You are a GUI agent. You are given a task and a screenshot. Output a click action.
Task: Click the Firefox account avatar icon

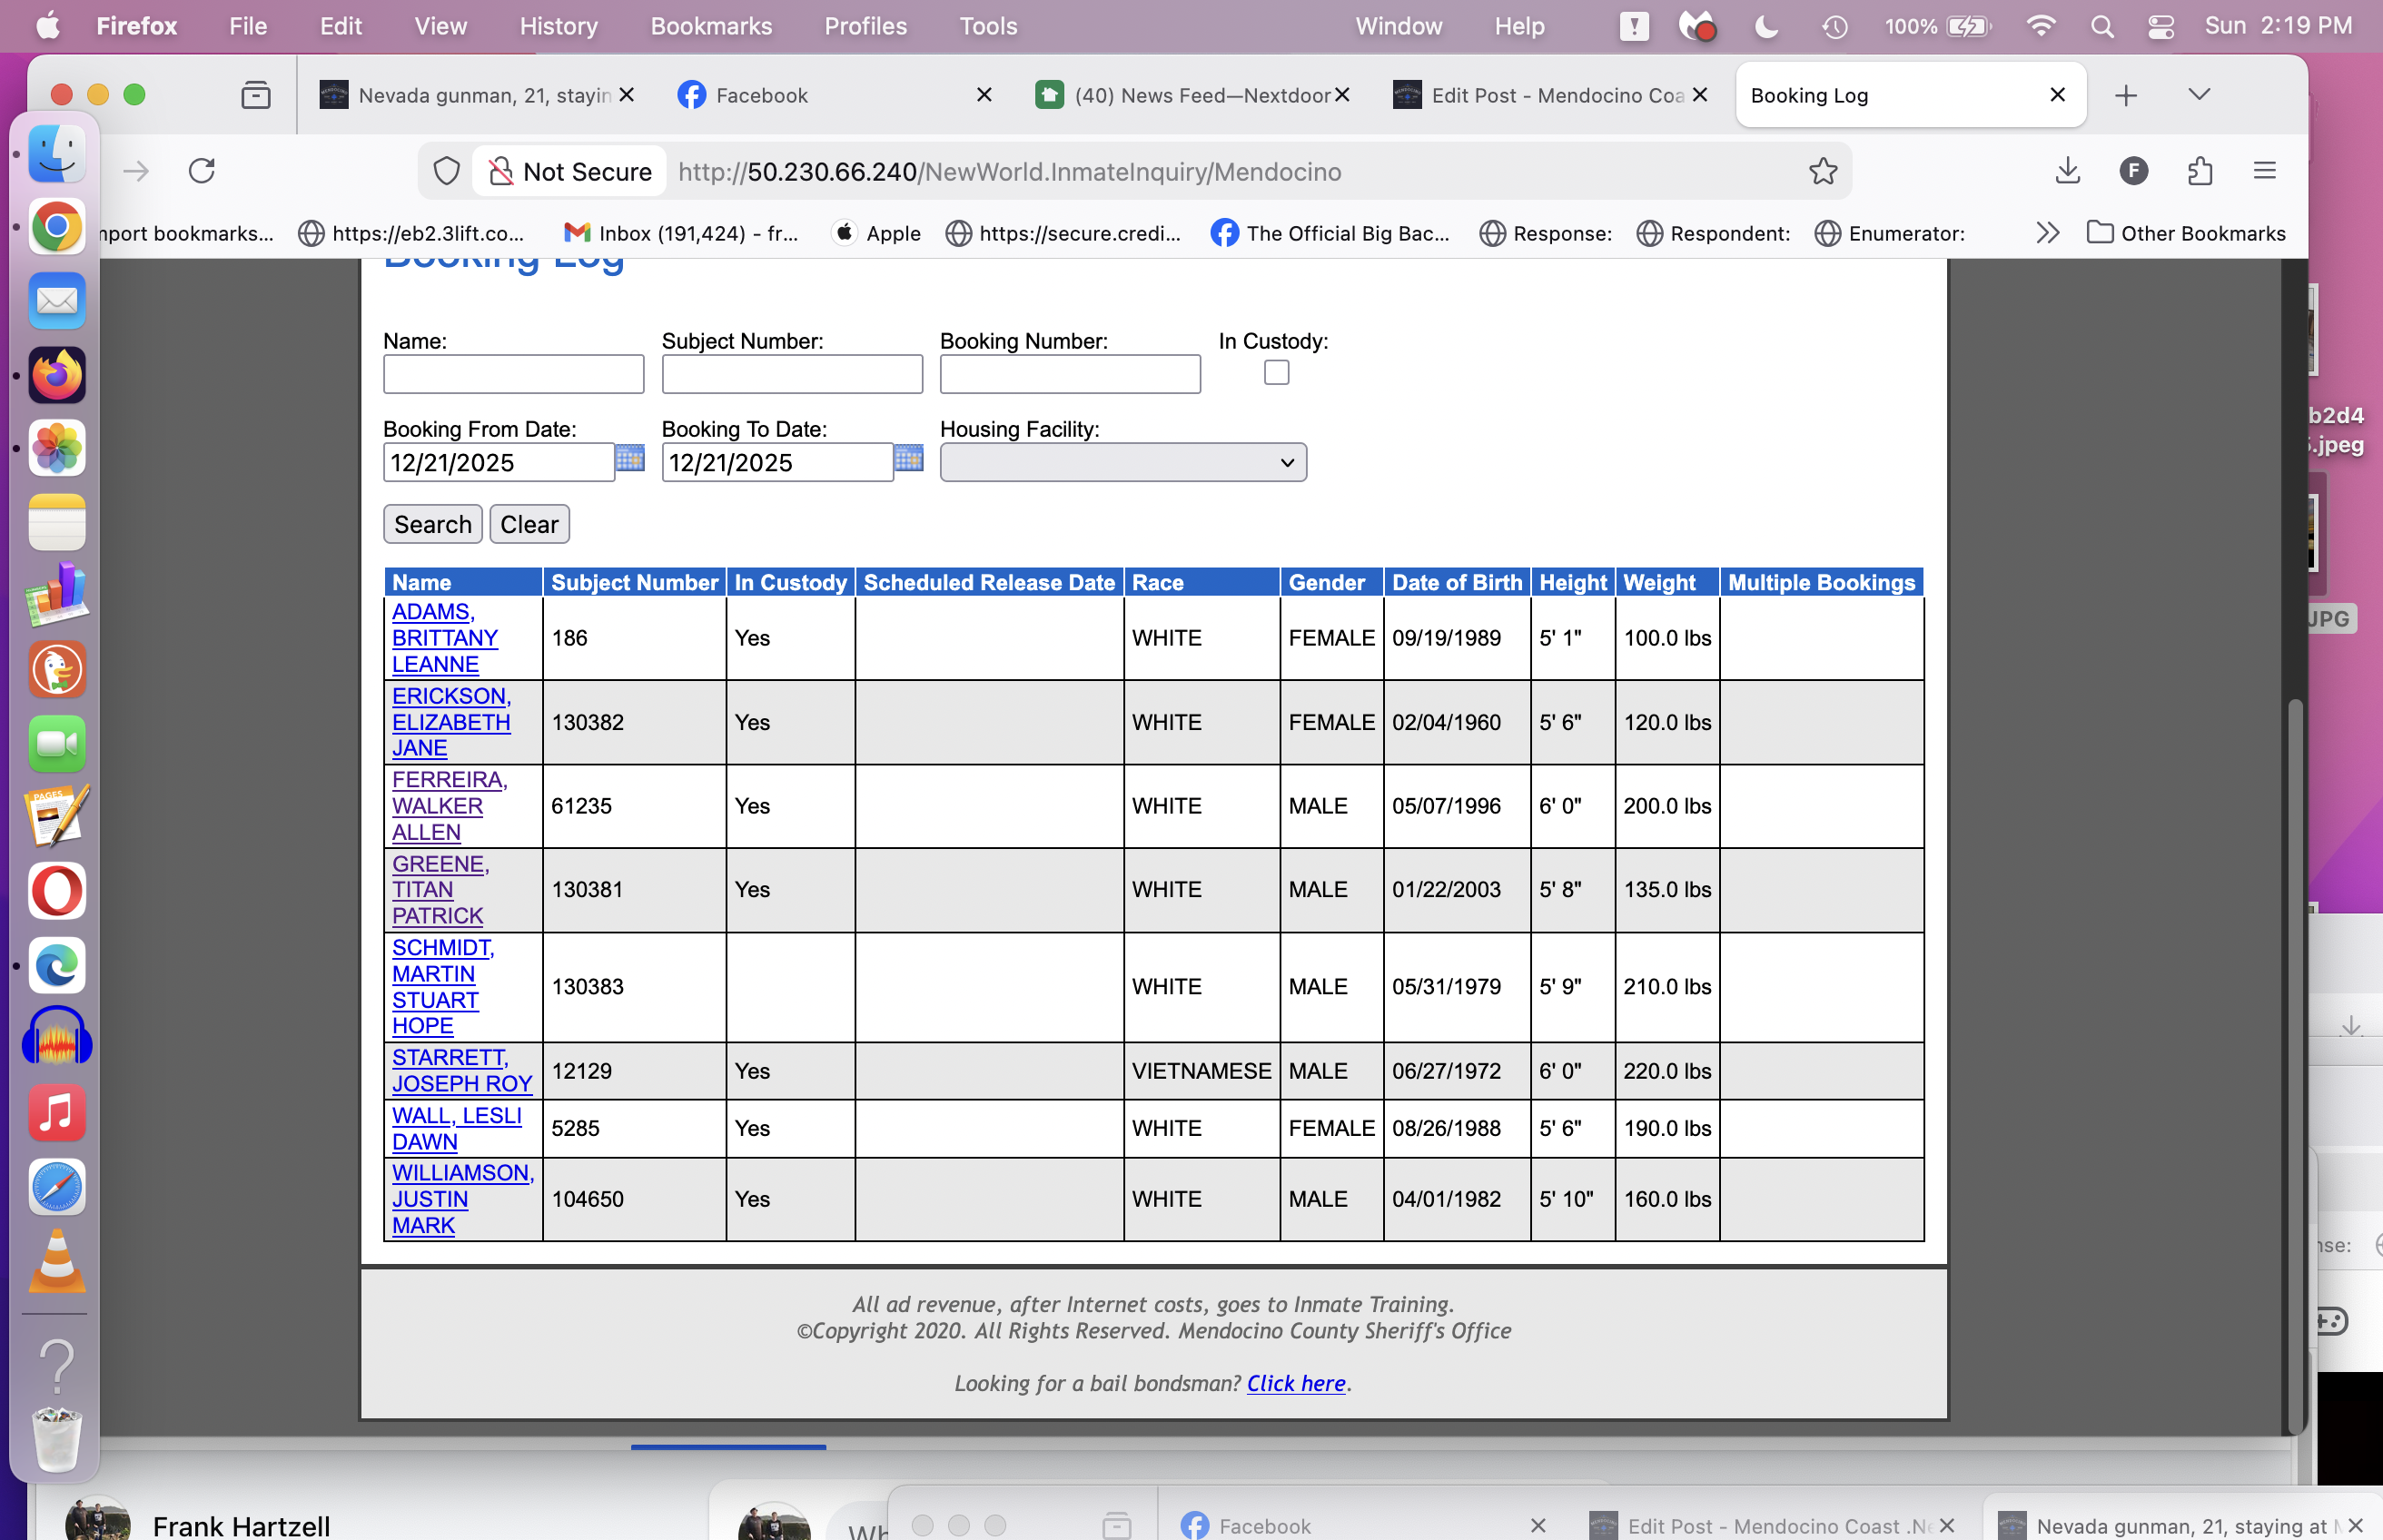pos(2133,172)
